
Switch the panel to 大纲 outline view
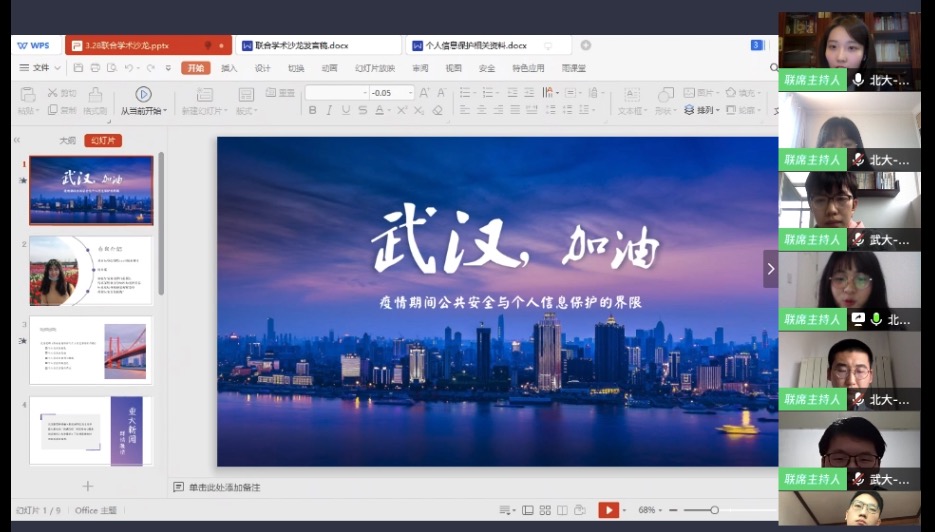click(67, 141)
